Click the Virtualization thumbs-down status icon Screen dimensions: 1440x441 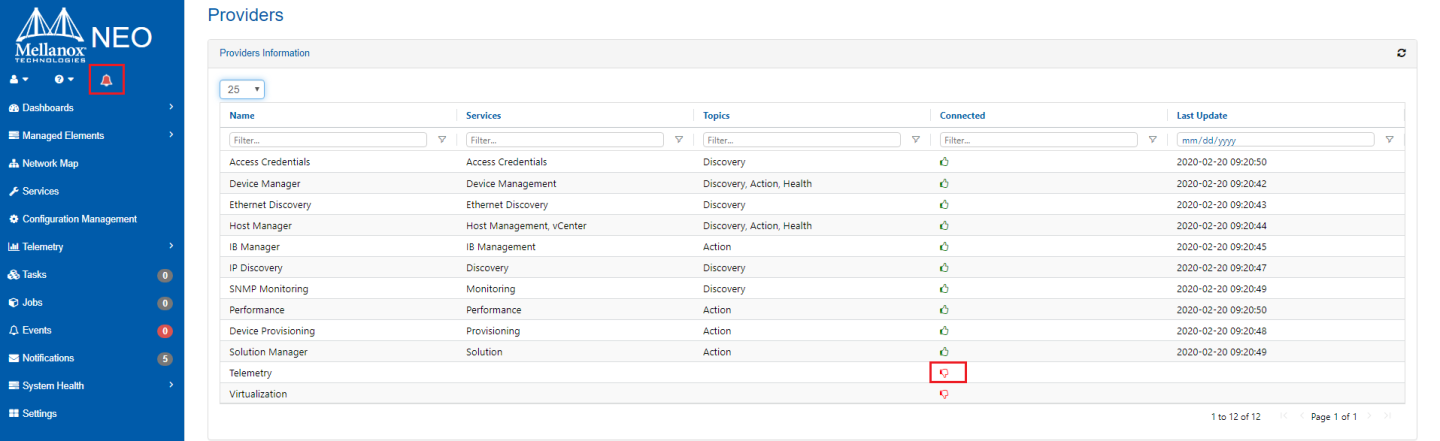[x=944, y=394]
